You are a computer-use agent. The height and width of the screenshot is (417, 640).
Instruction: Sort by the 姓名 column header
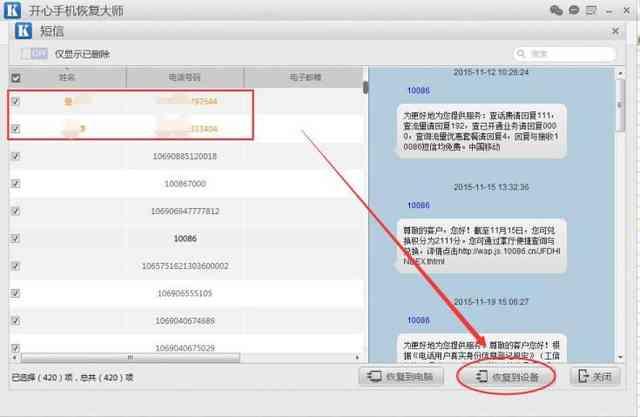click(x=67, y=77)
